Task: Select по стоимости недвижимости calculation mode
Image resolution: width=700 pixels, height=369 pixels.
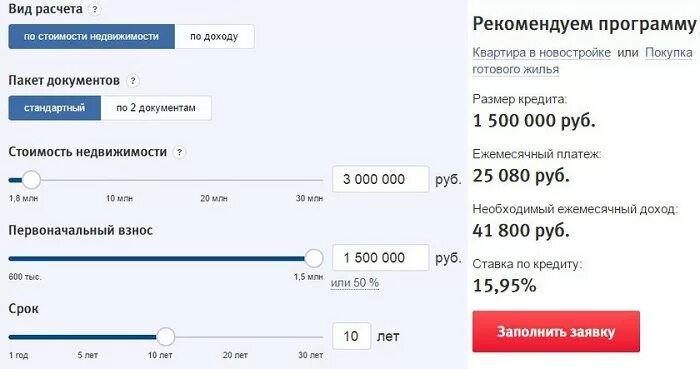Action: [x=92, y=37]
